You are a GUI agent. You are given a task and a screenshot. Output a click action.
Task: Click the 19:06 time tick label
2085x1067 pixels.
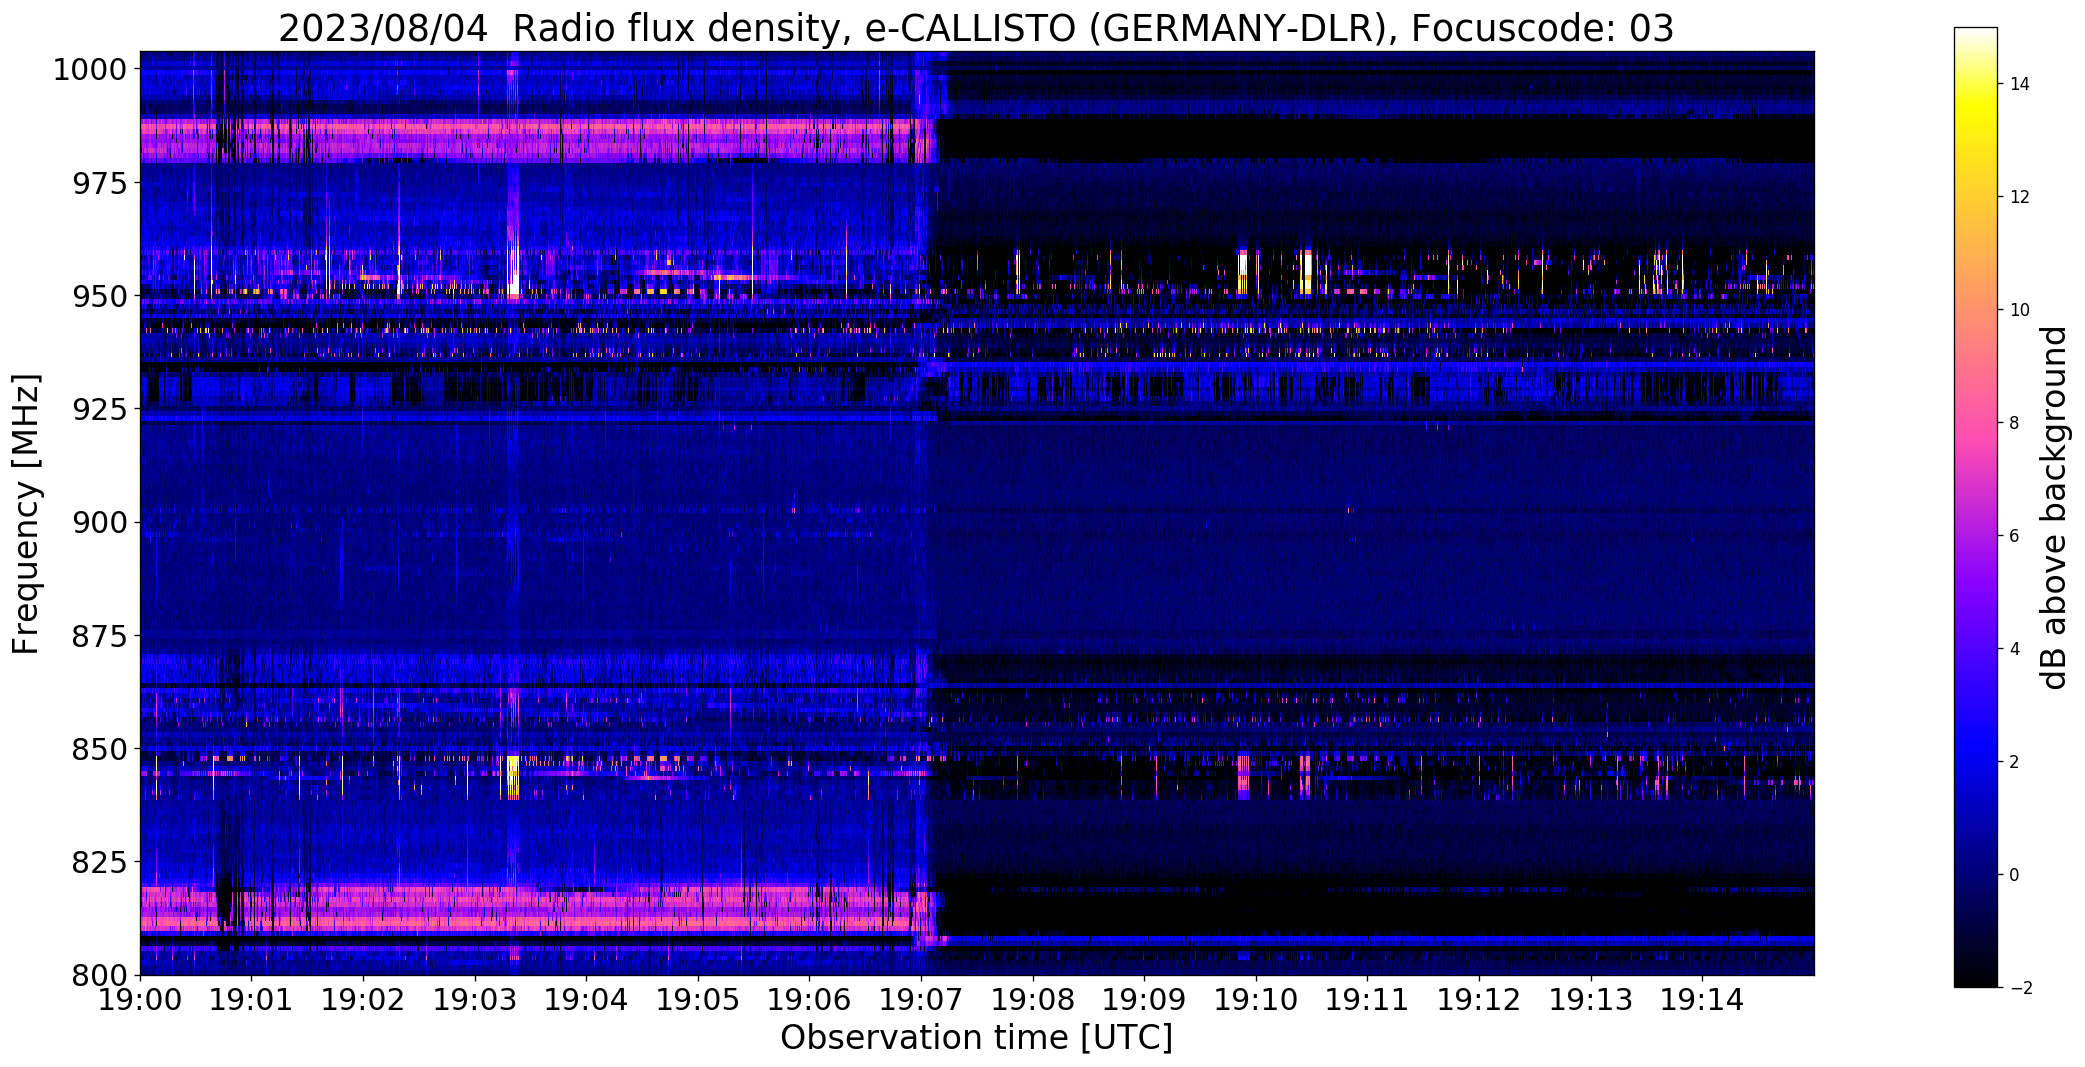click(809, 1000)
